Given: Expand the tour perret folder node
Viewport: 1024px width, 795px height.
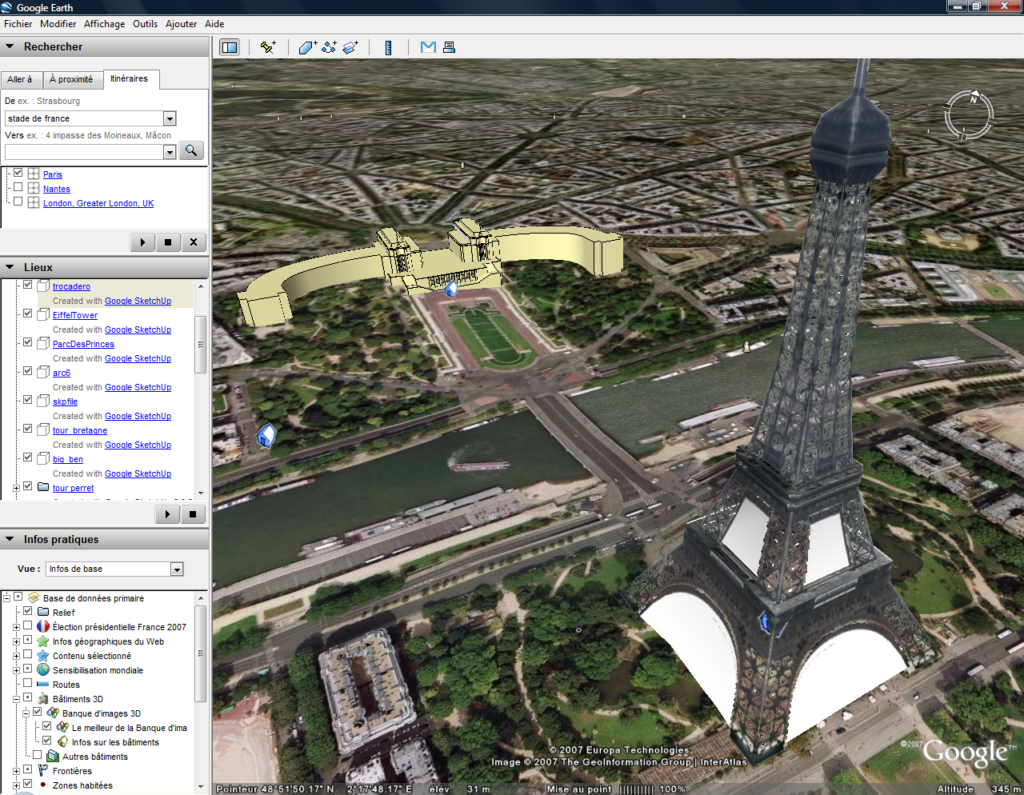Looking at the screenshot, I should point(16,488).
